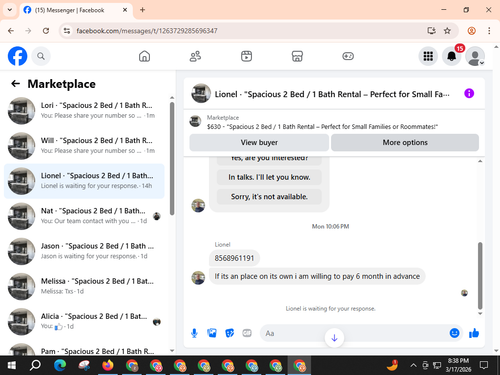Send a thumbs-up like
This screenshot has height=375, width=500.
474,333
